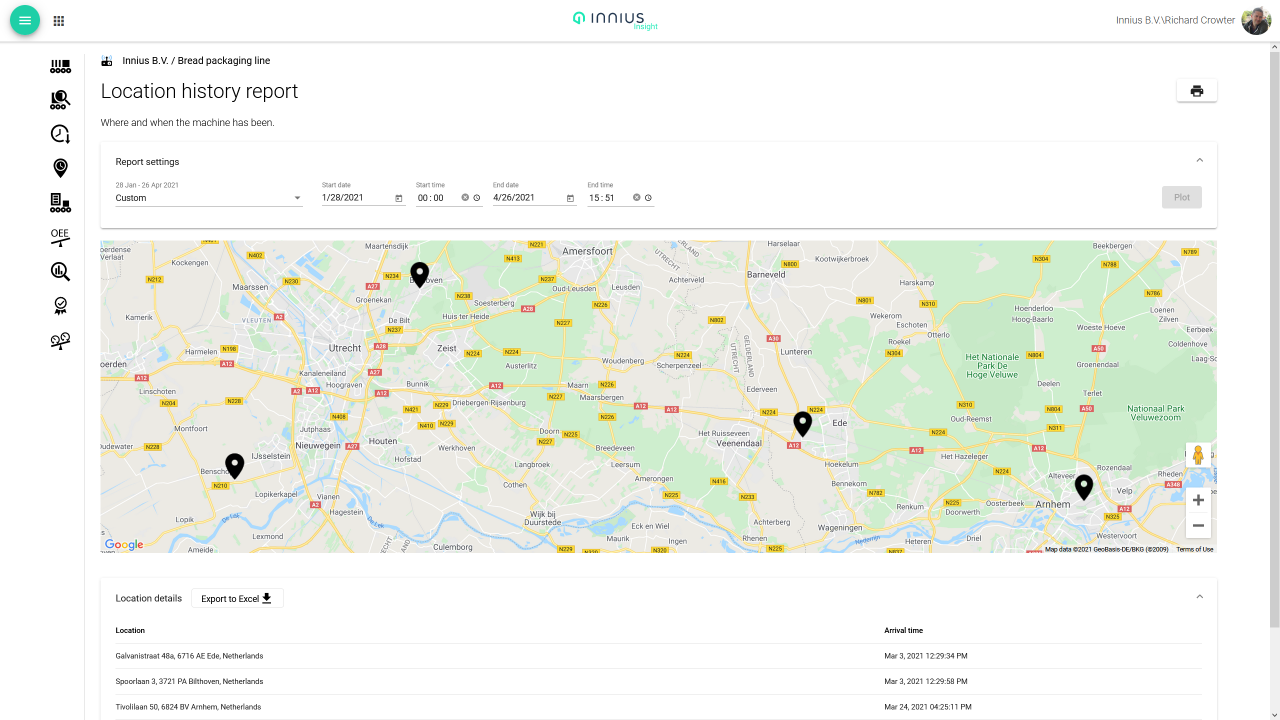This screenshot has width=1280, height=720.
Task: Zoom in on the map
Action: coord(1198,500)
